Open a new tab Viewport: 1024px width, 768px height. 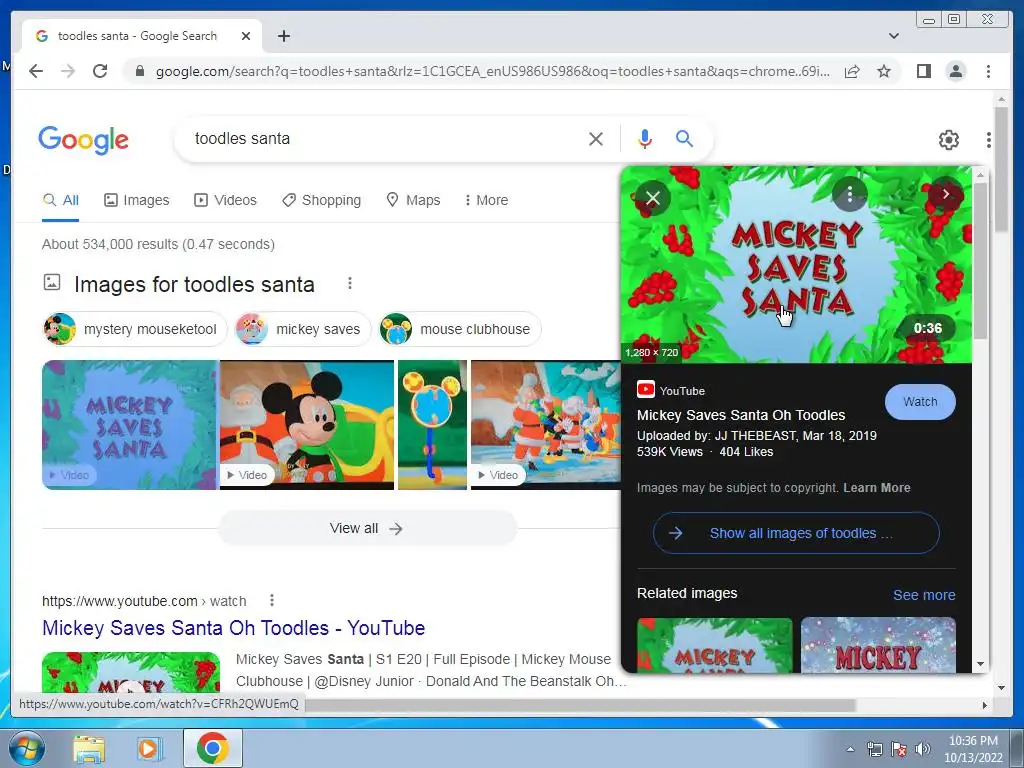(283, 36)
